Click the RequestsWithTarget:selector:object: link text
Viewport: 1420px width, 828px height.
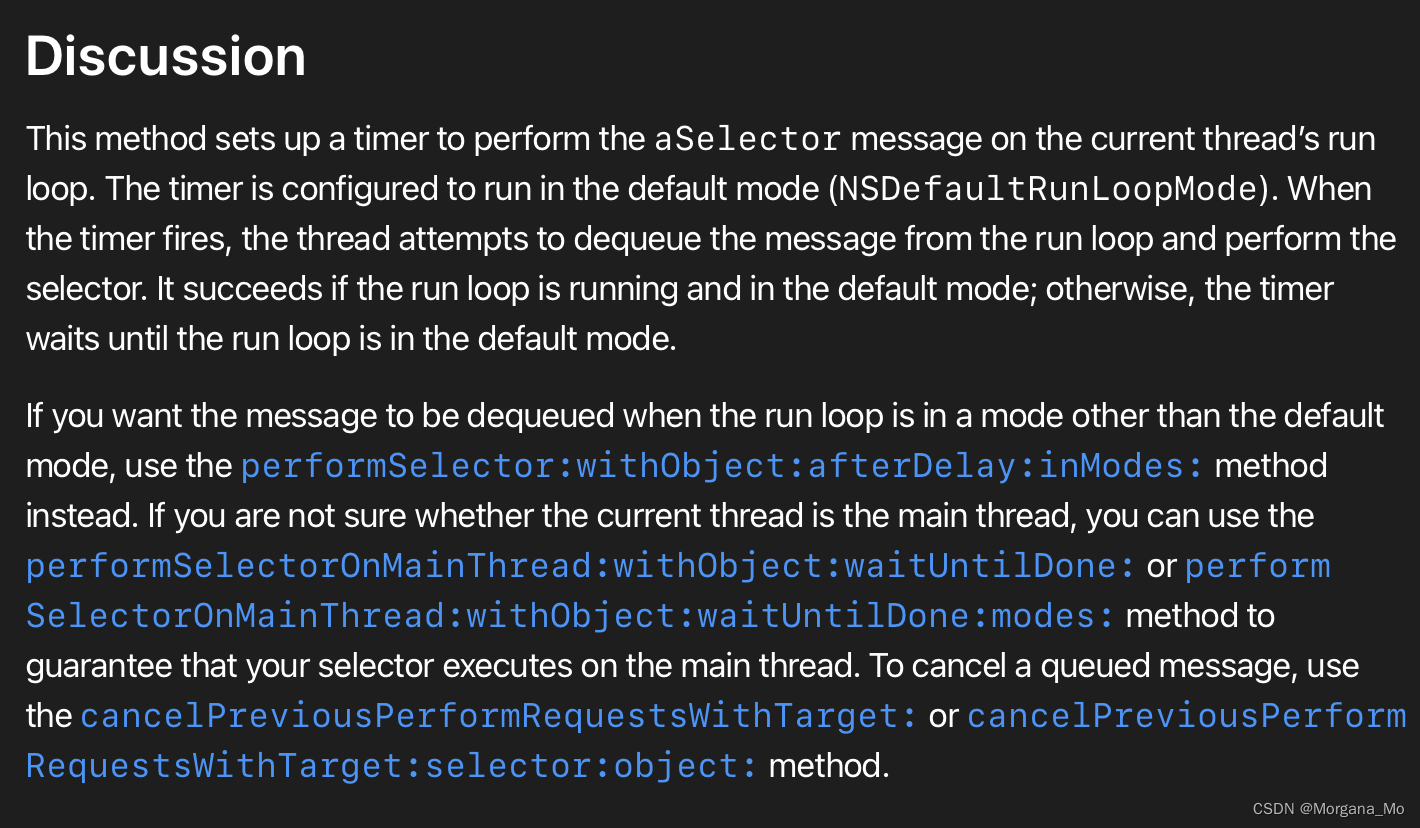(392, 766)
